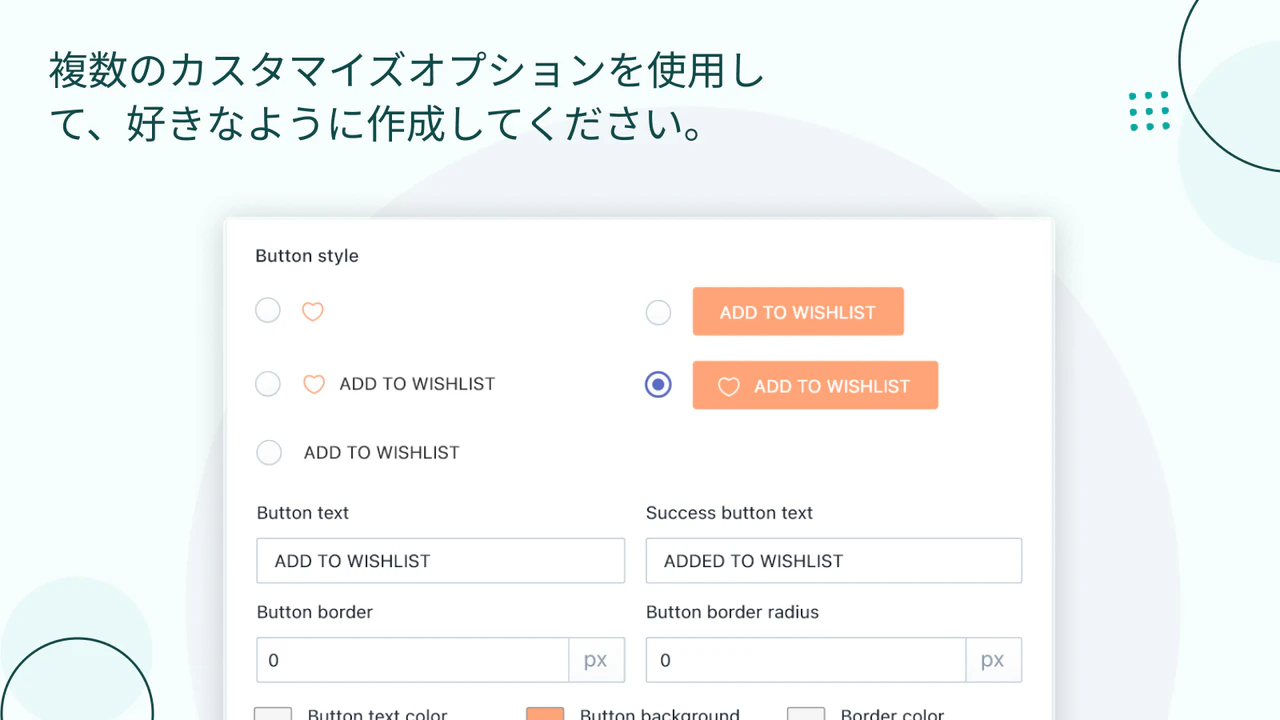
Task: Click plain ADD TO WISHLIST style label text
Action: point(382,453)
